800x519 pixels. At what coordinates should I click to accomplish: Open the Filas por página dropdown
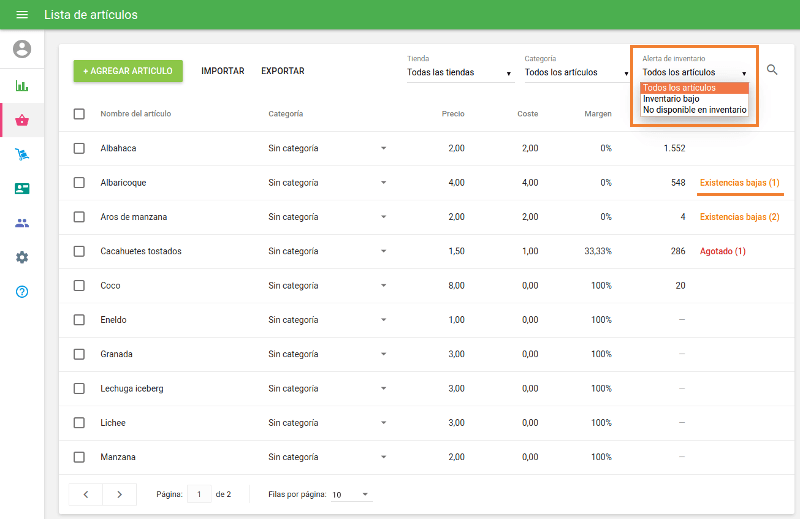coord(350,495)
